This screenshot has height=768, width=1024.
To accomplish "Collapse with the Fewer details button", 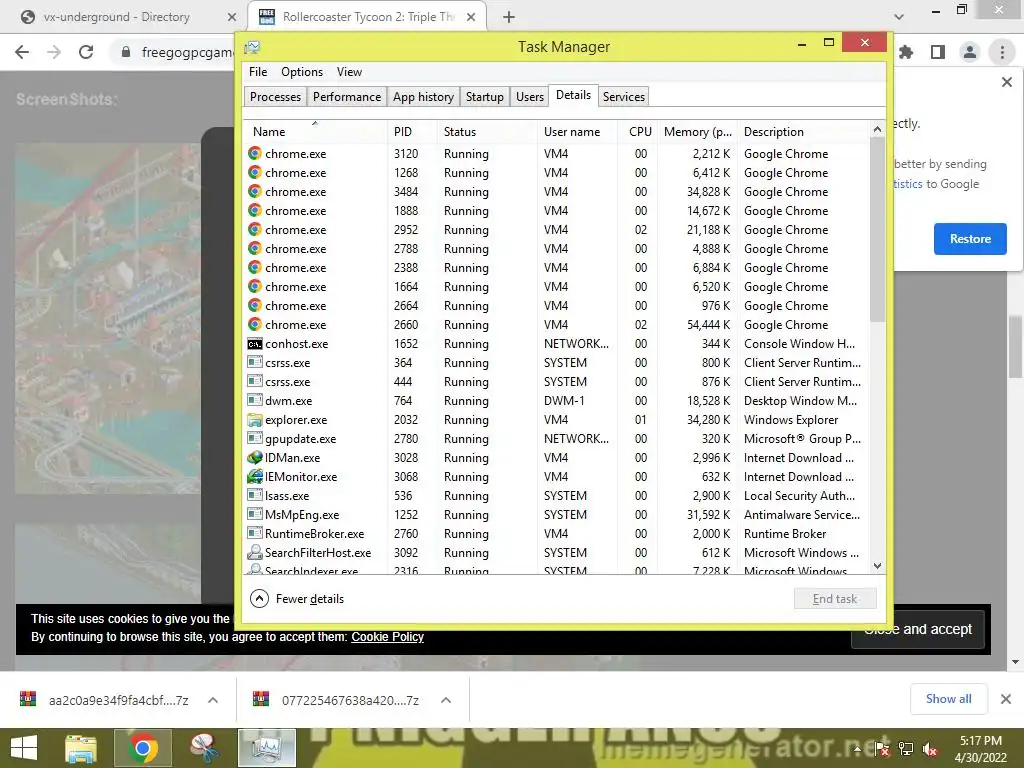I will click(x=297, y=599).
